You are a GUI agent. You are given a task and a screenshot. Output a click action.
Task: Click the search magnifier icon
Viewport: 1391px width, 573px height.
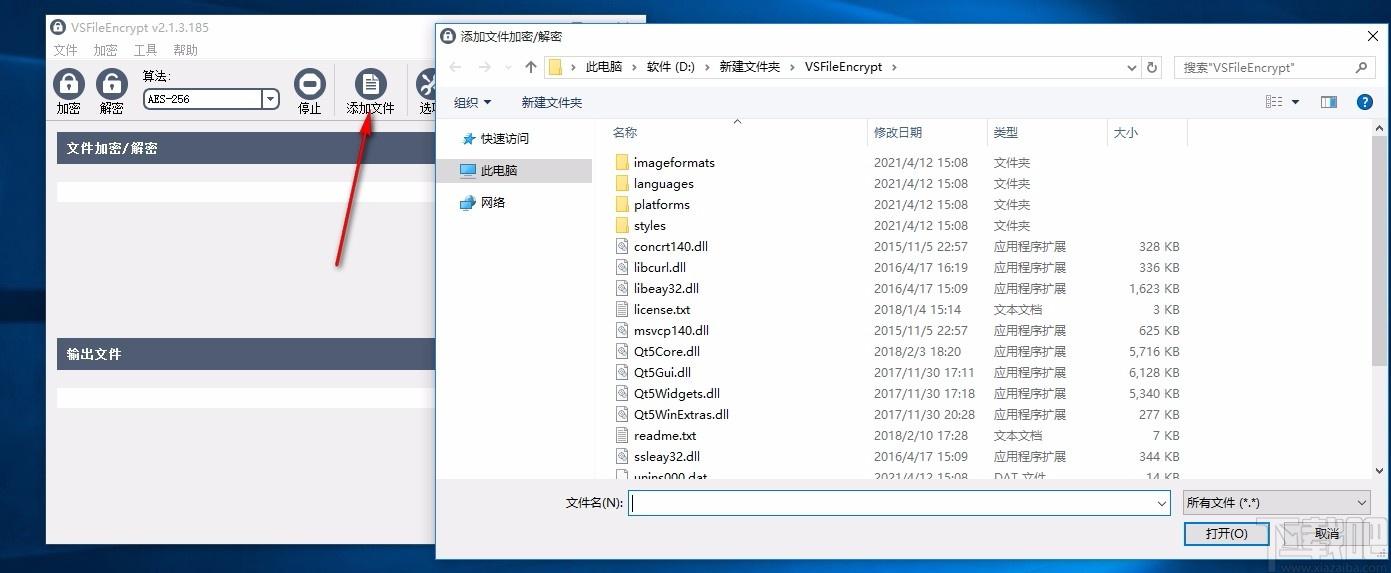click(x=1361, y=67)
